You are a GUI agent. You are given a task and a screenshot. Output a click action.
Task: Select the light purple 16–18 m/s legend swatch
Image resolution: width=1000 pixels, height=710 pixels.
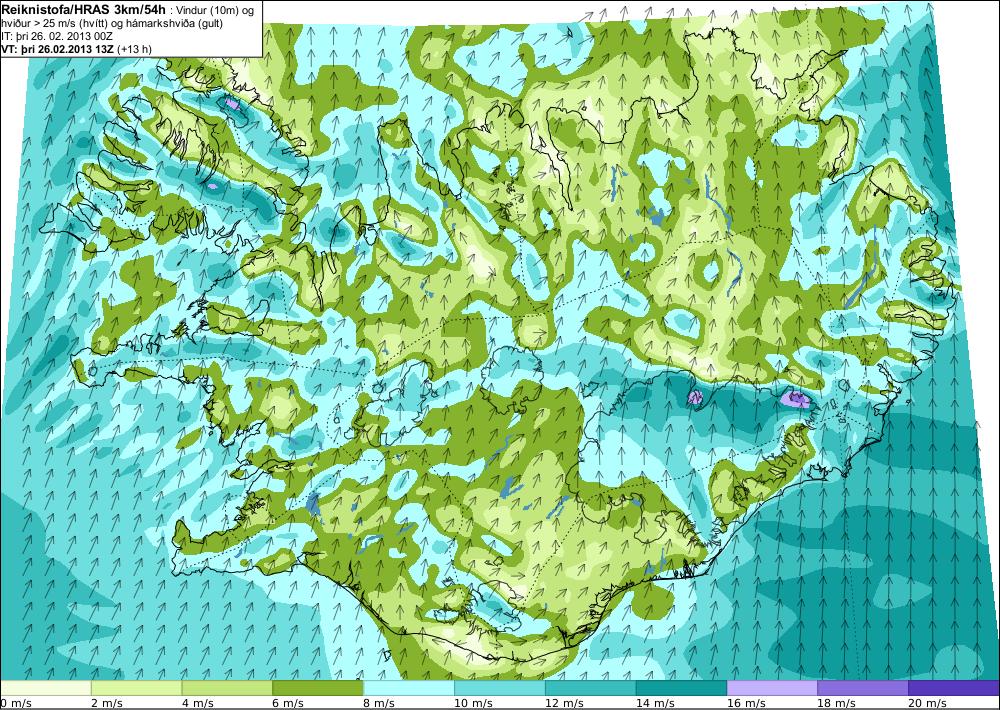772,688
